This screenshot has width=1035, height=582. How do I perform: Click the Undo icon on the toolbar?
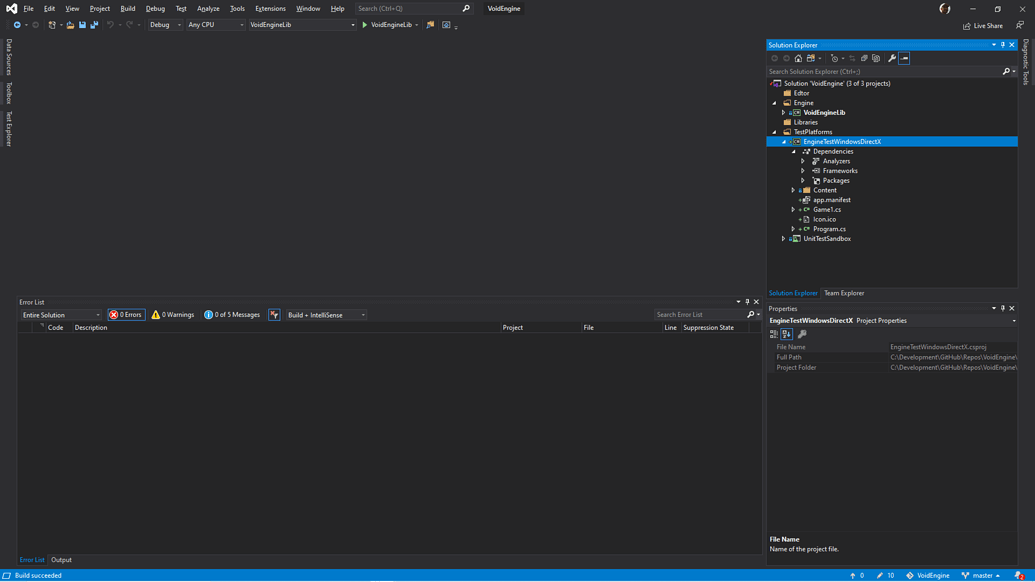click(108, 25)
